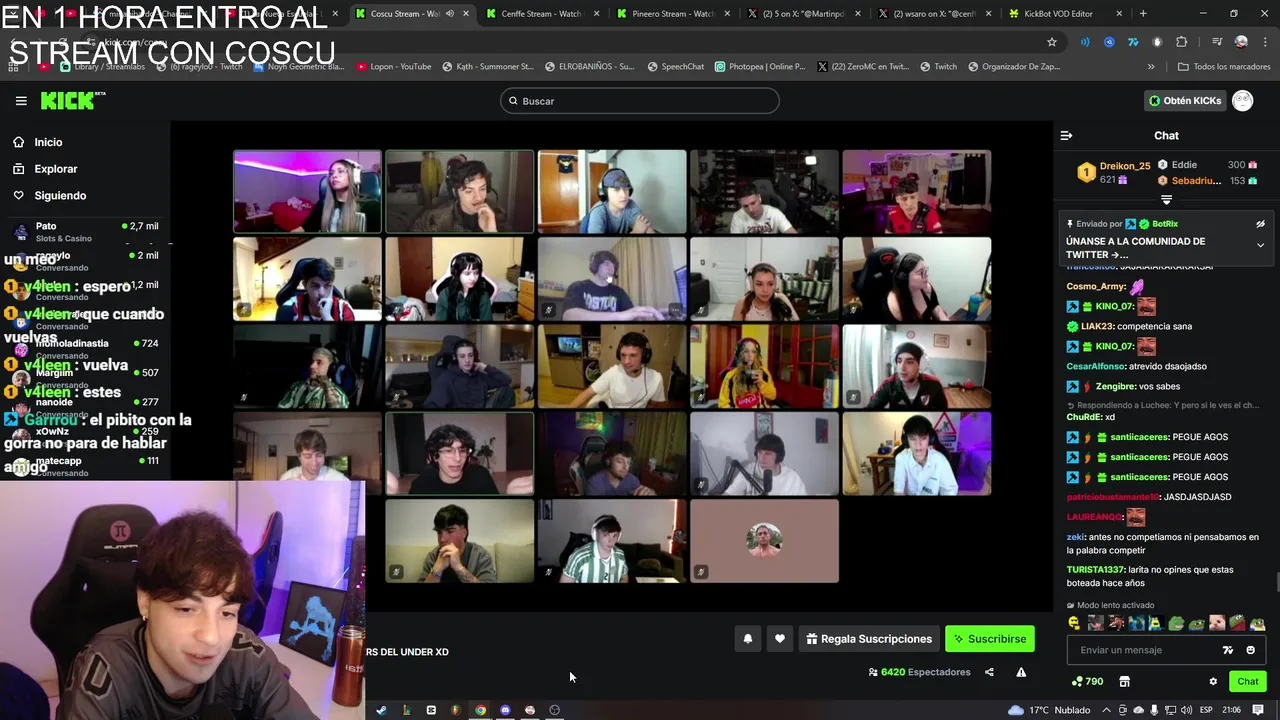Click Dreikon_25 top gifter name
Viewport: 1280px width, 720px height.
click(1125, 166)
